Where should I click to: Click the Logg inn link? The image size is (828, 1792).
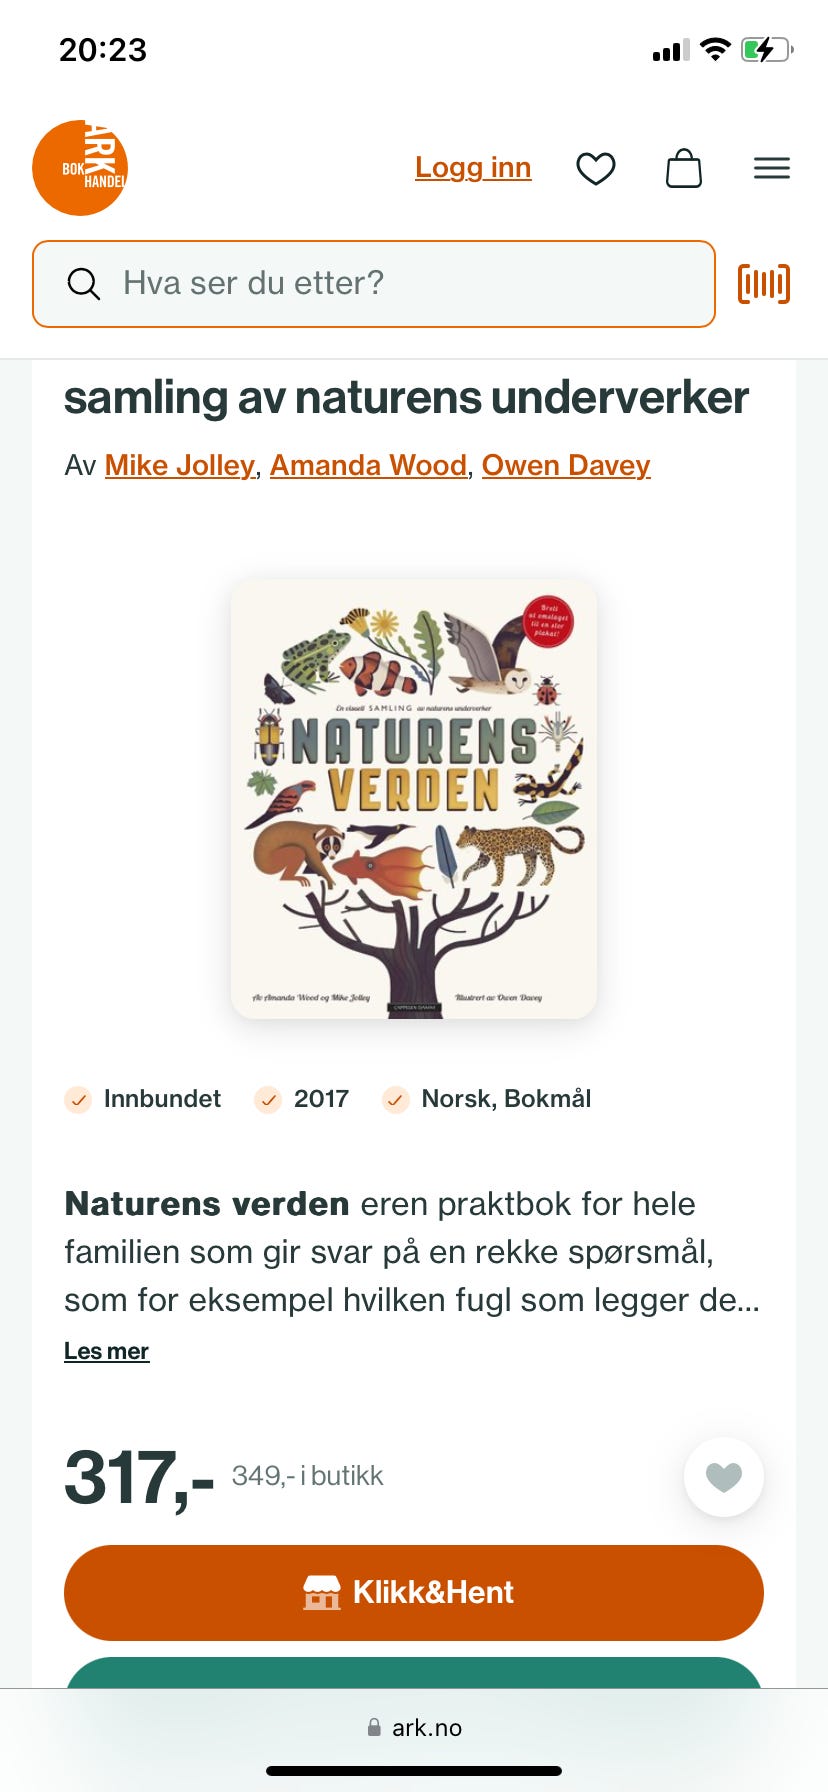pos(473,168)
